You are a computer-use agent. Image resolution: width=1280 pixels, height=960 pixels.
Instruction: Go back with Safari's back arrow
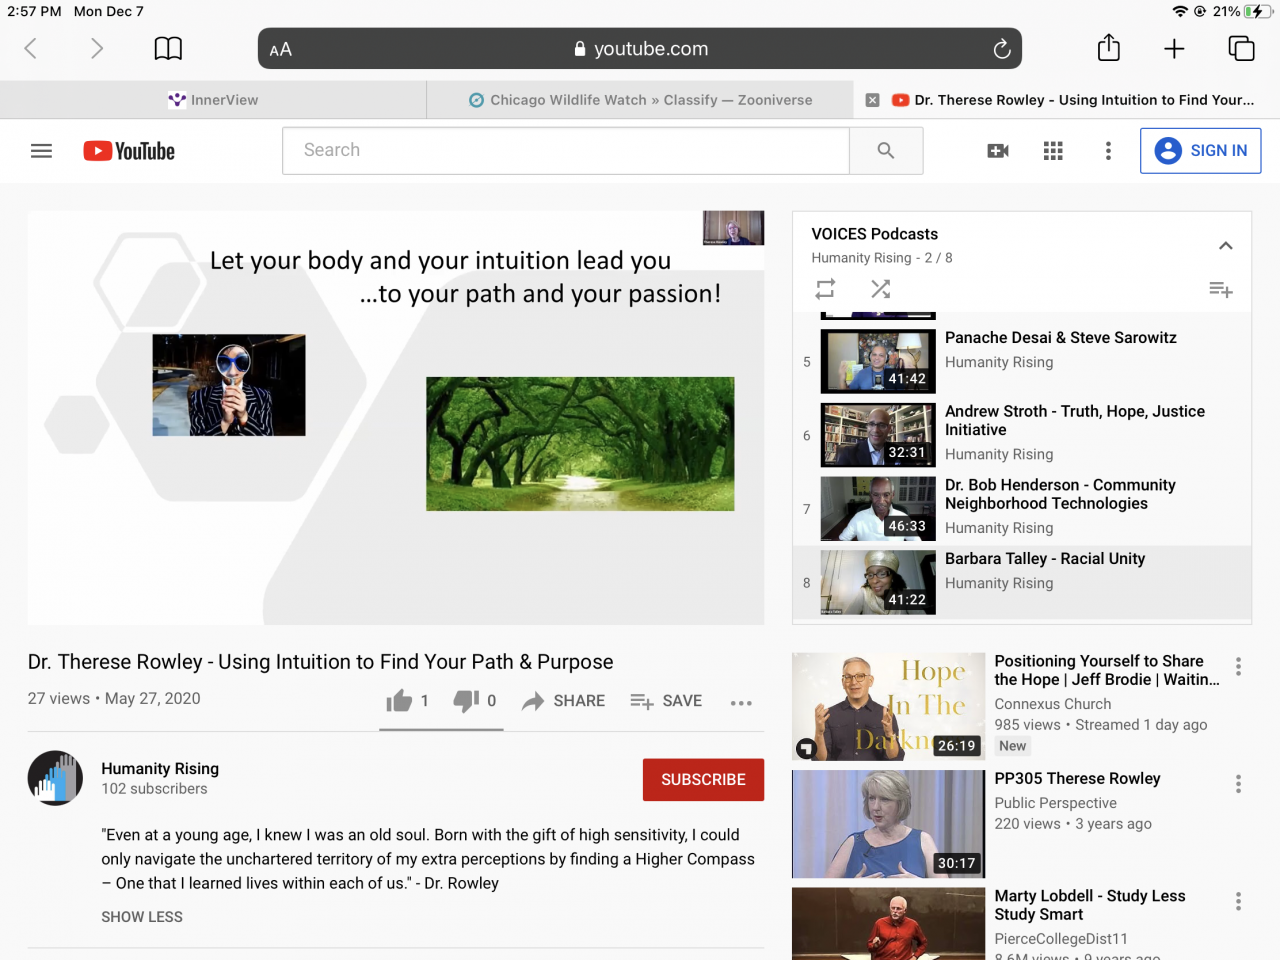coord(31,48)
